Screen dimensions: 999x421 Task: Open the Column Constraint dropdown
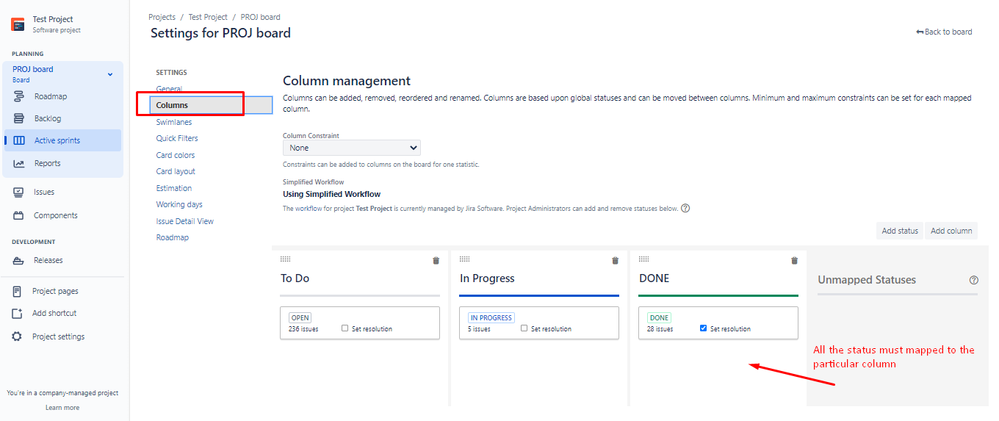pyautogui.click(x=352, y=148)
